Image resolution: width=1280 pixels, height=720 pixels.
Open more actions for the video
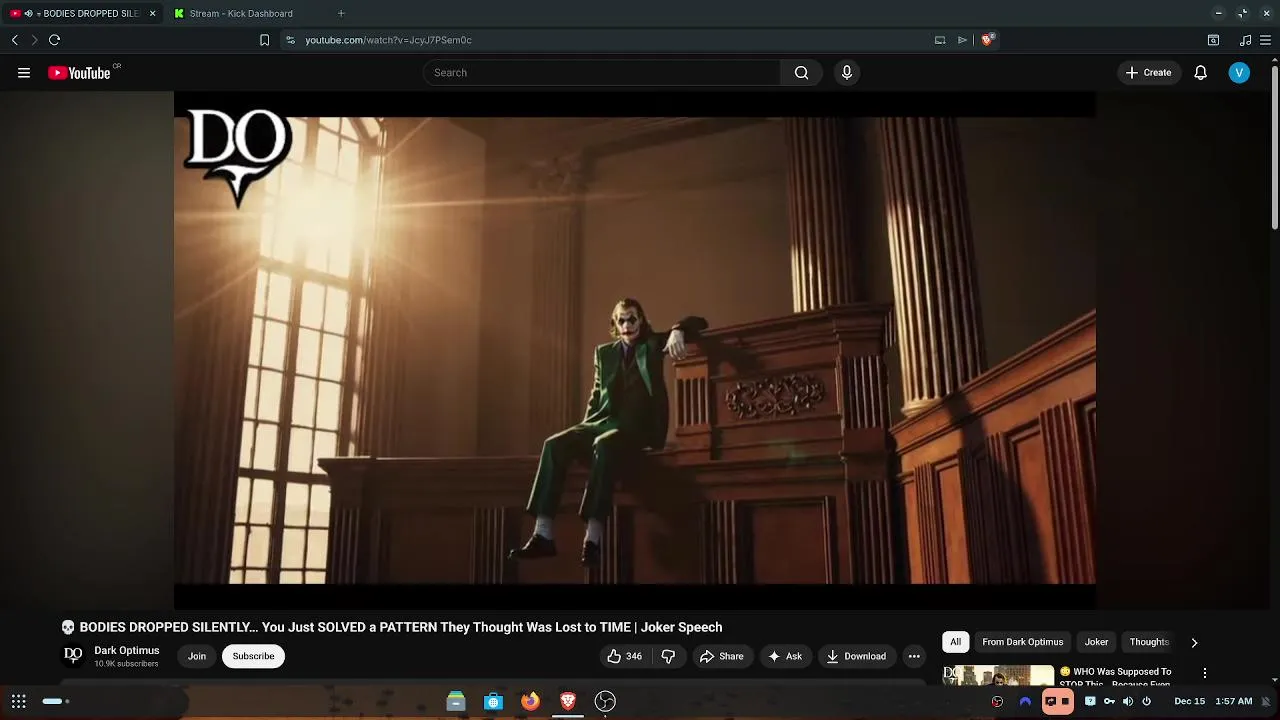[x=914, y=656]
